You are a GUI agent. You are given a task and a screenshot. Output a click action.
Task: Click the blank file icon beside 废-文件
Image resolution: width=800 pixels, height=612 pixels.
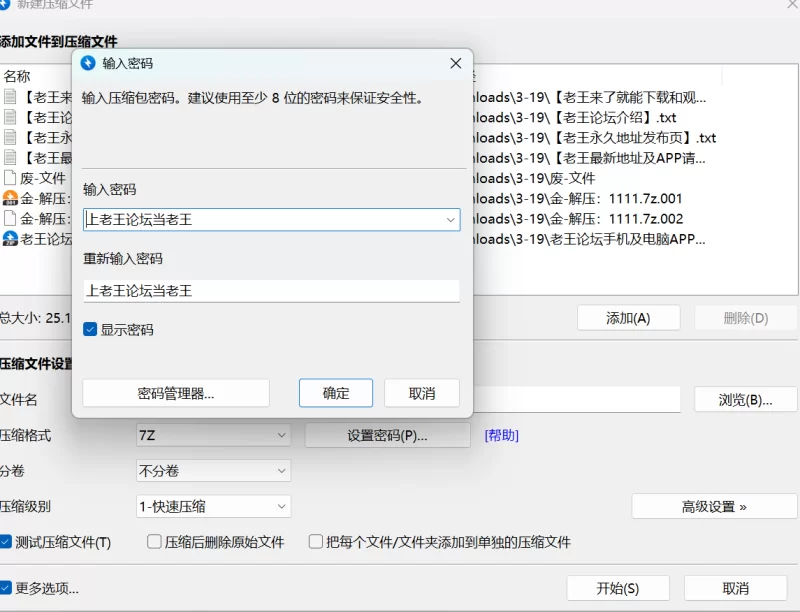[x=10, y=178]
